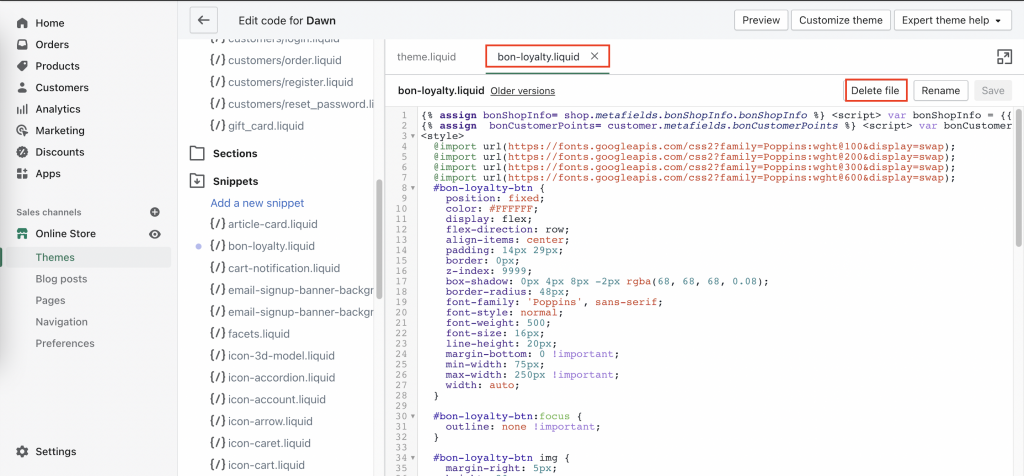1024x476 pixels.
Task: Click the Settings gear icon
Action: point(23,451)
